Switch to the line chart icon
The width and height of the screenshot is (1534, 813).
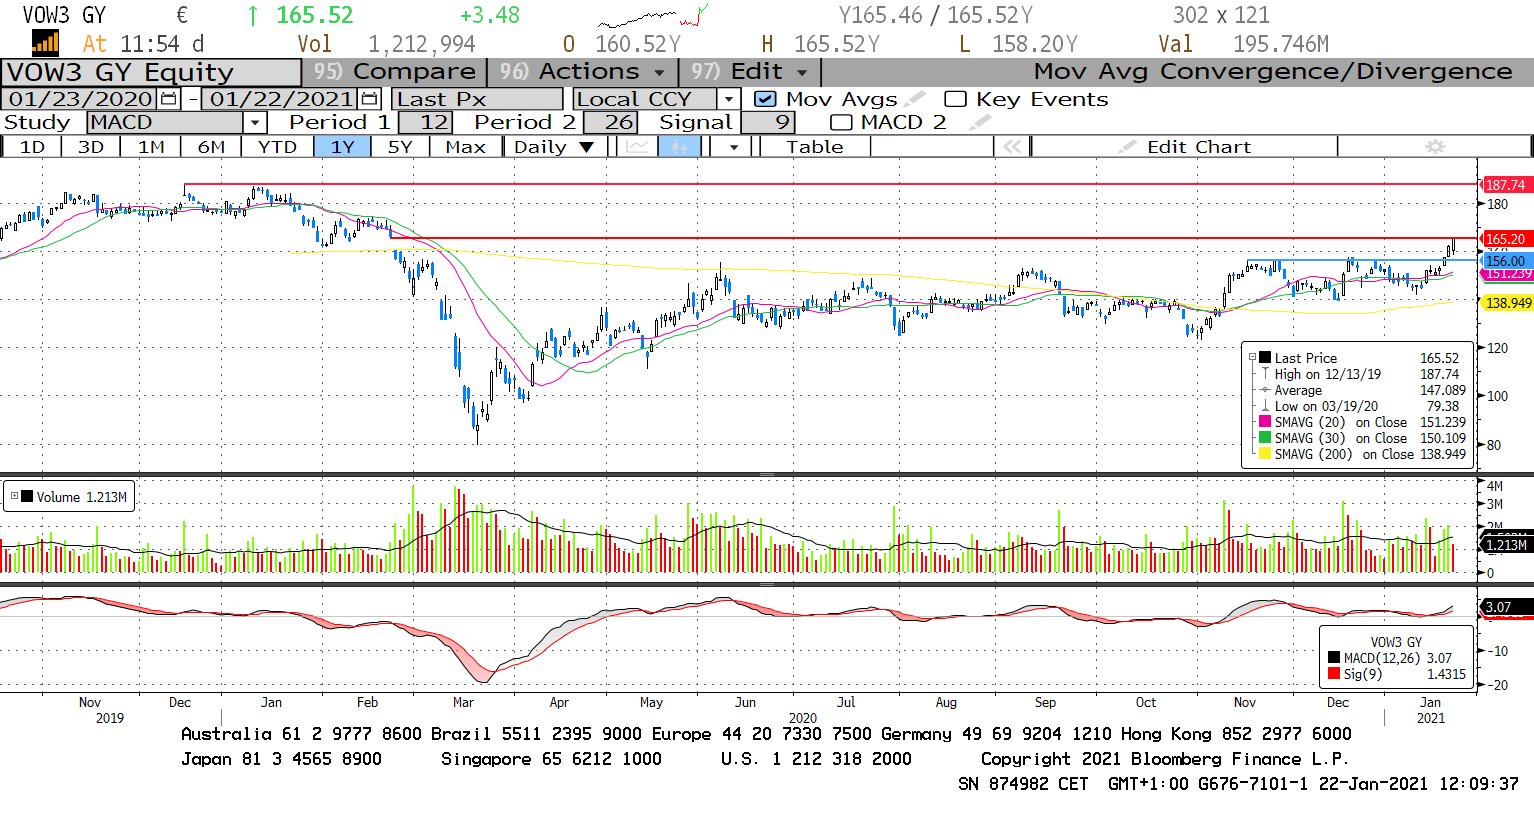tap(636, 147)
